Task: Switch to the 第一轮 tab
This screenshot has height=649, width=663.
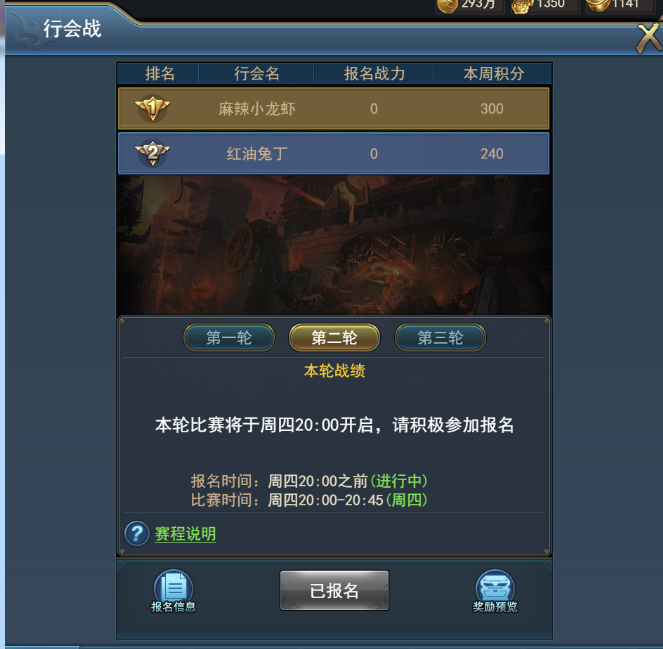Action: tap(229, 337)
